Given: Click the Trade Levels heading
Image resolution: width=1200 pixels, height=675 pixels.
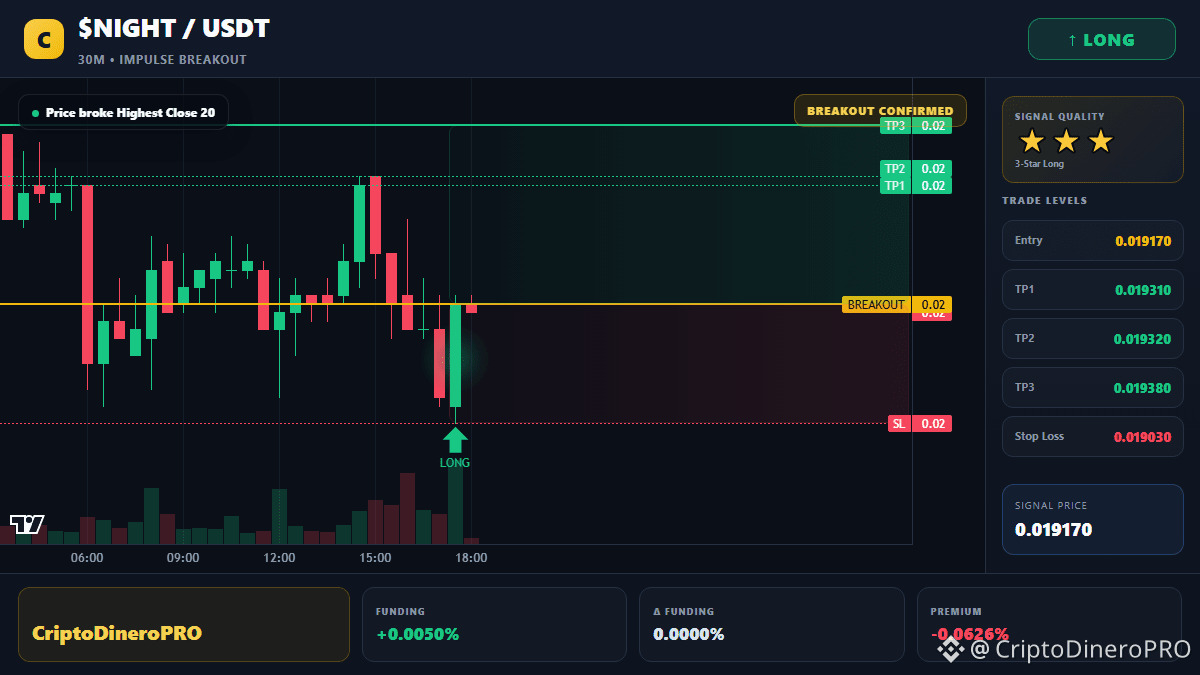Looking at the screenshot, I should click(1044, 201).
